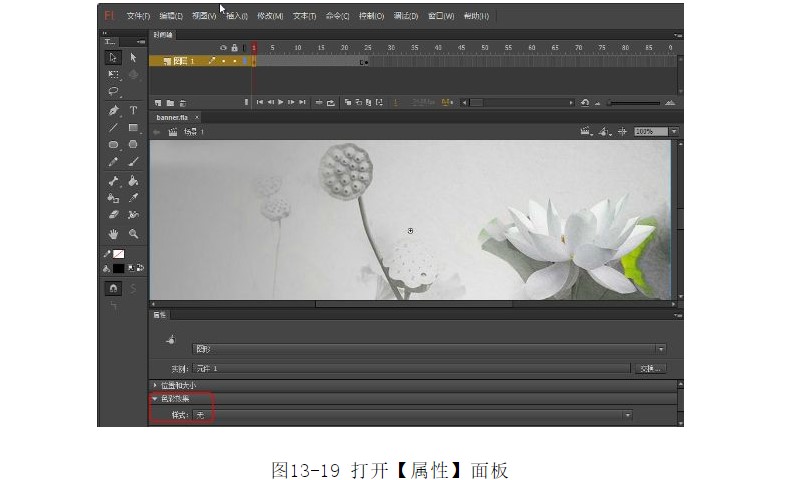Choose the Lasso tool
The image size is (800, 480).
(x=114, y=91)
